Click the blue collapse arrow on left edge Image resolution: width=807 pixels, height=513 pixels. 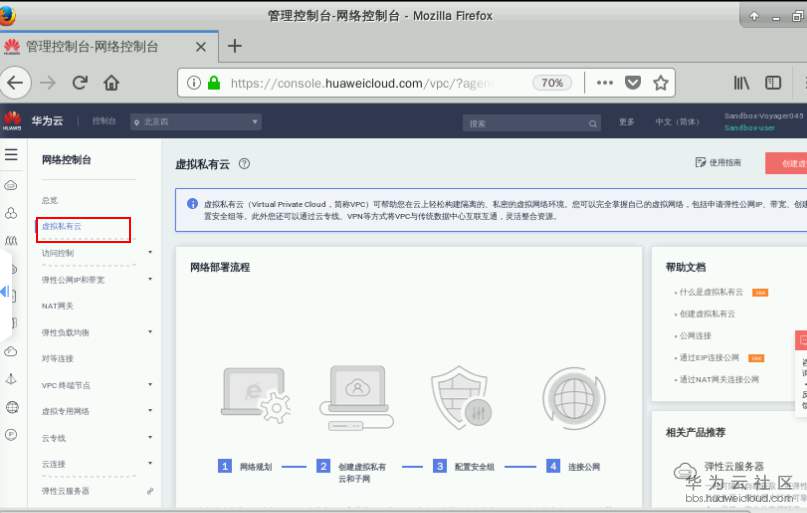coord(5,292)
